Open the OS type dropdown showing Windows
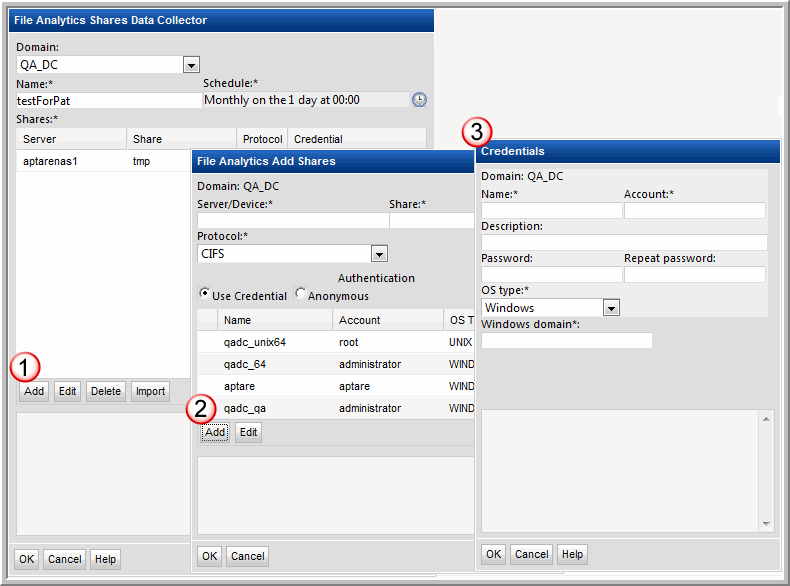 (611, 308)
